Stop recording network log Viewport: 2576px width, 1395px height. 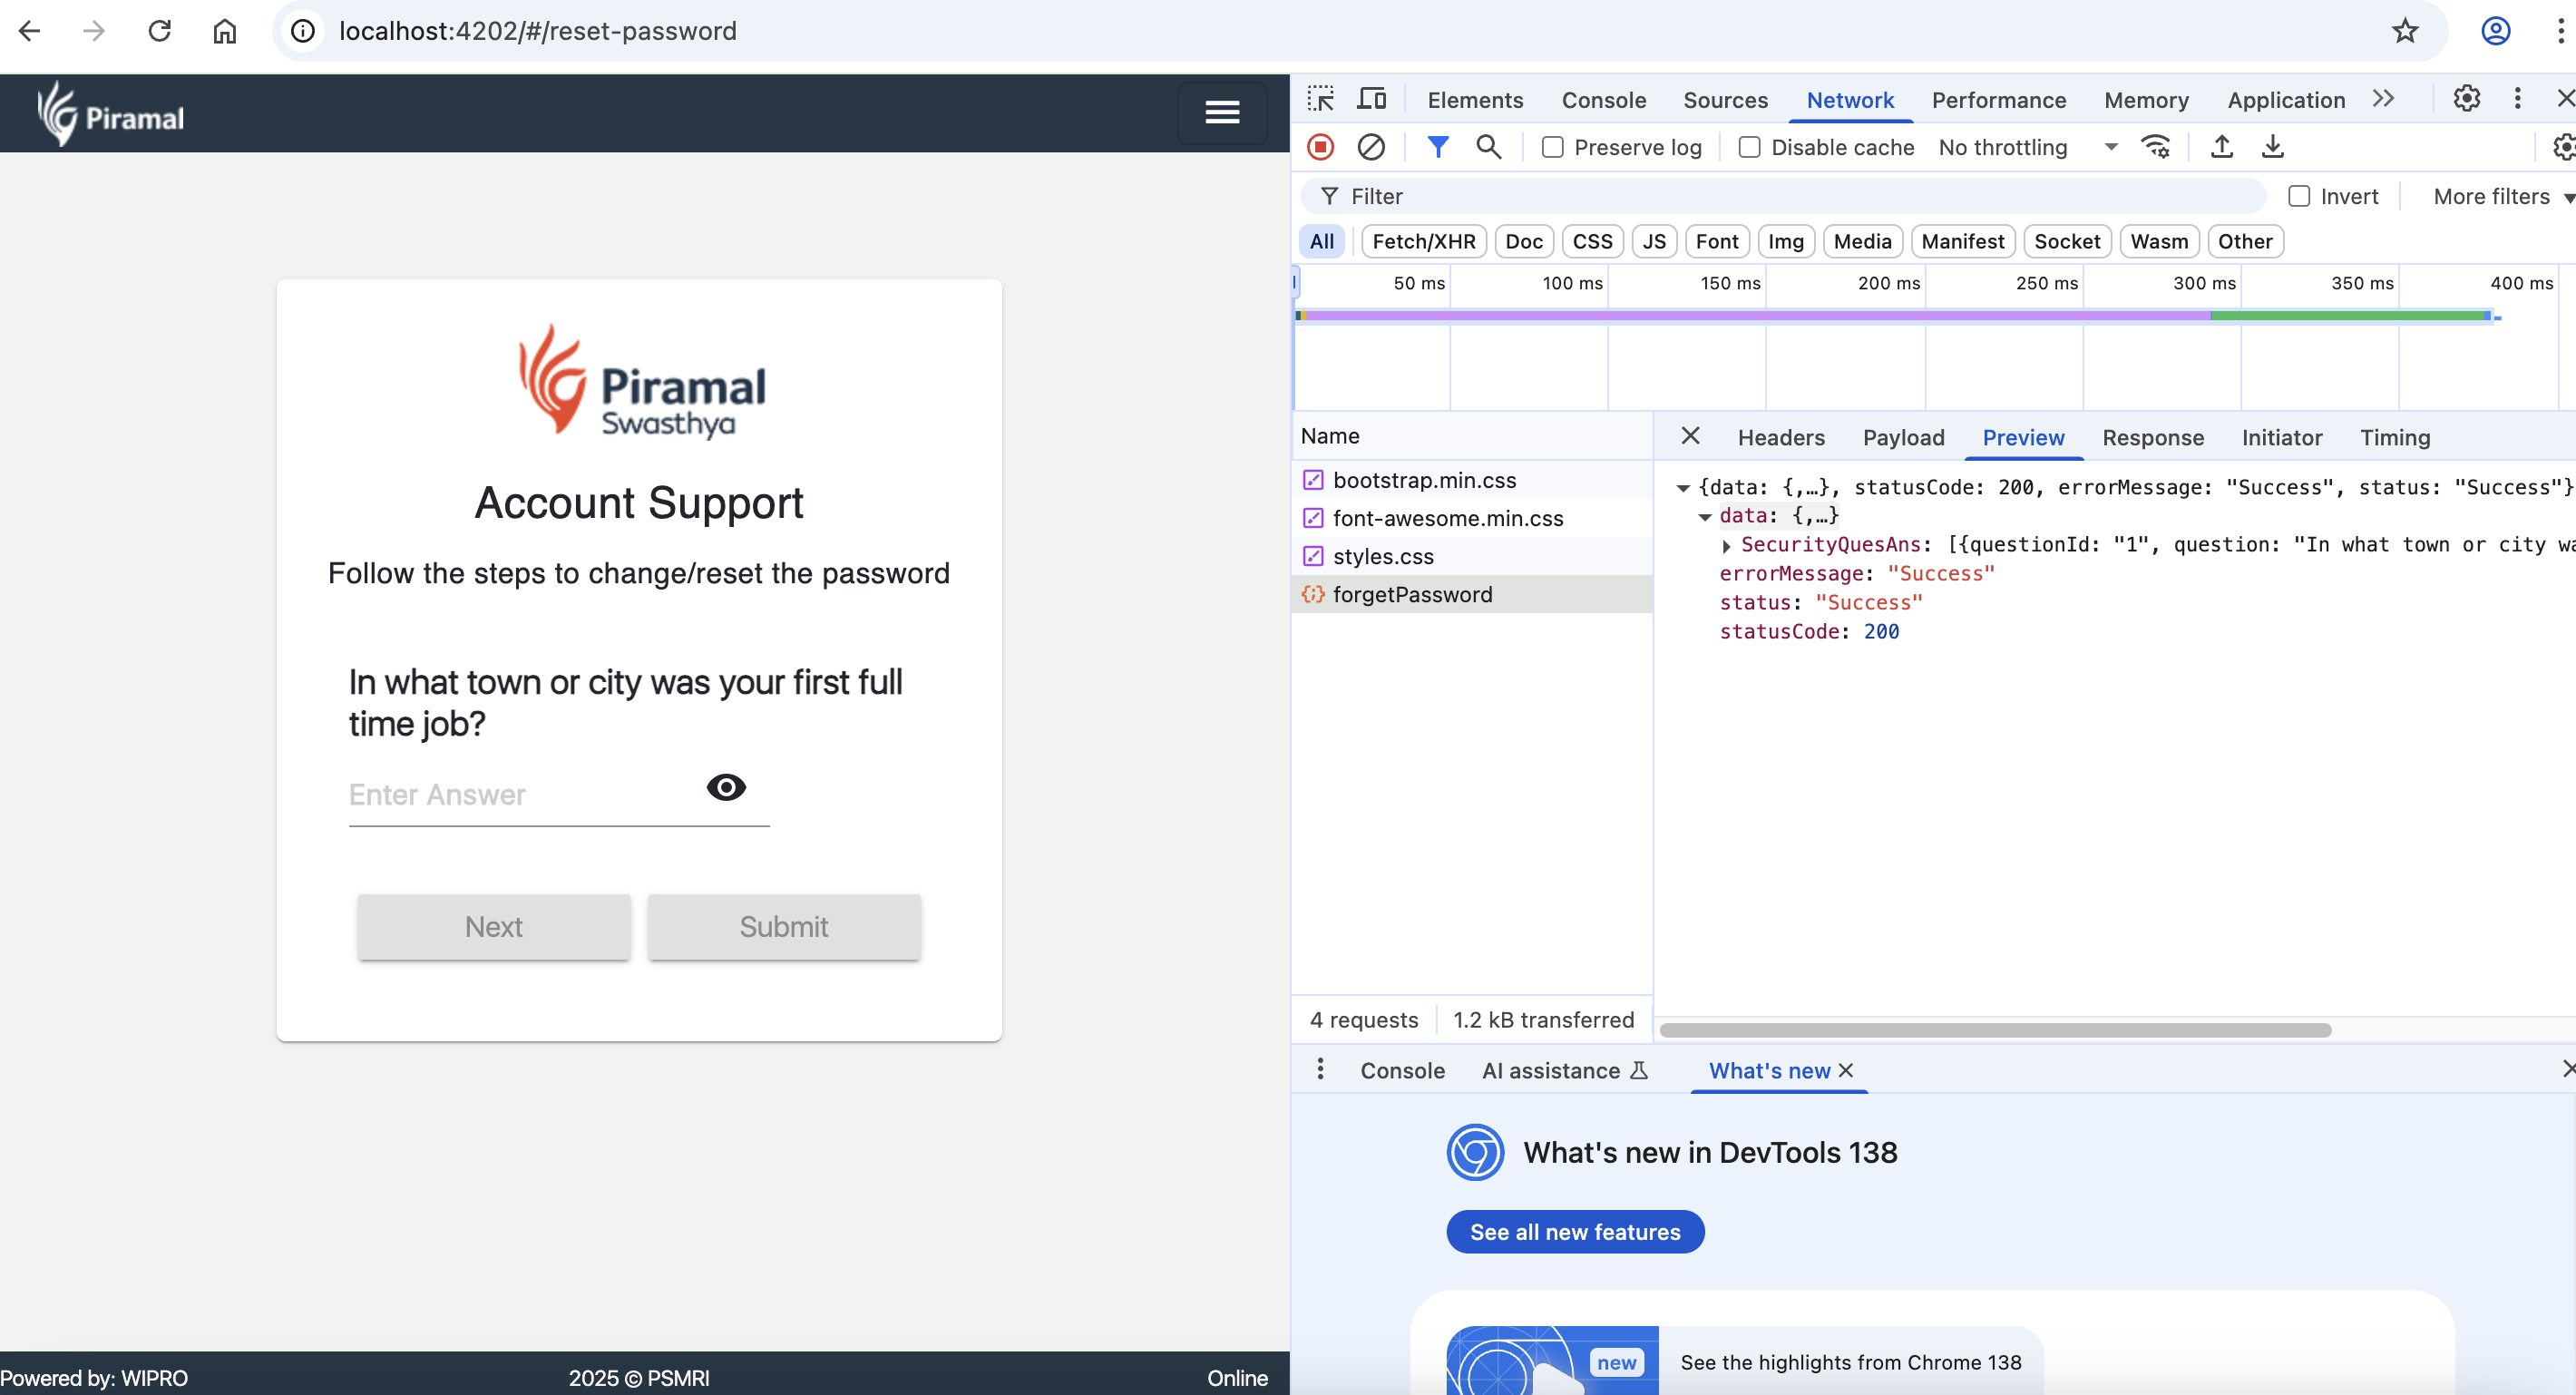tap(1321, 147)
